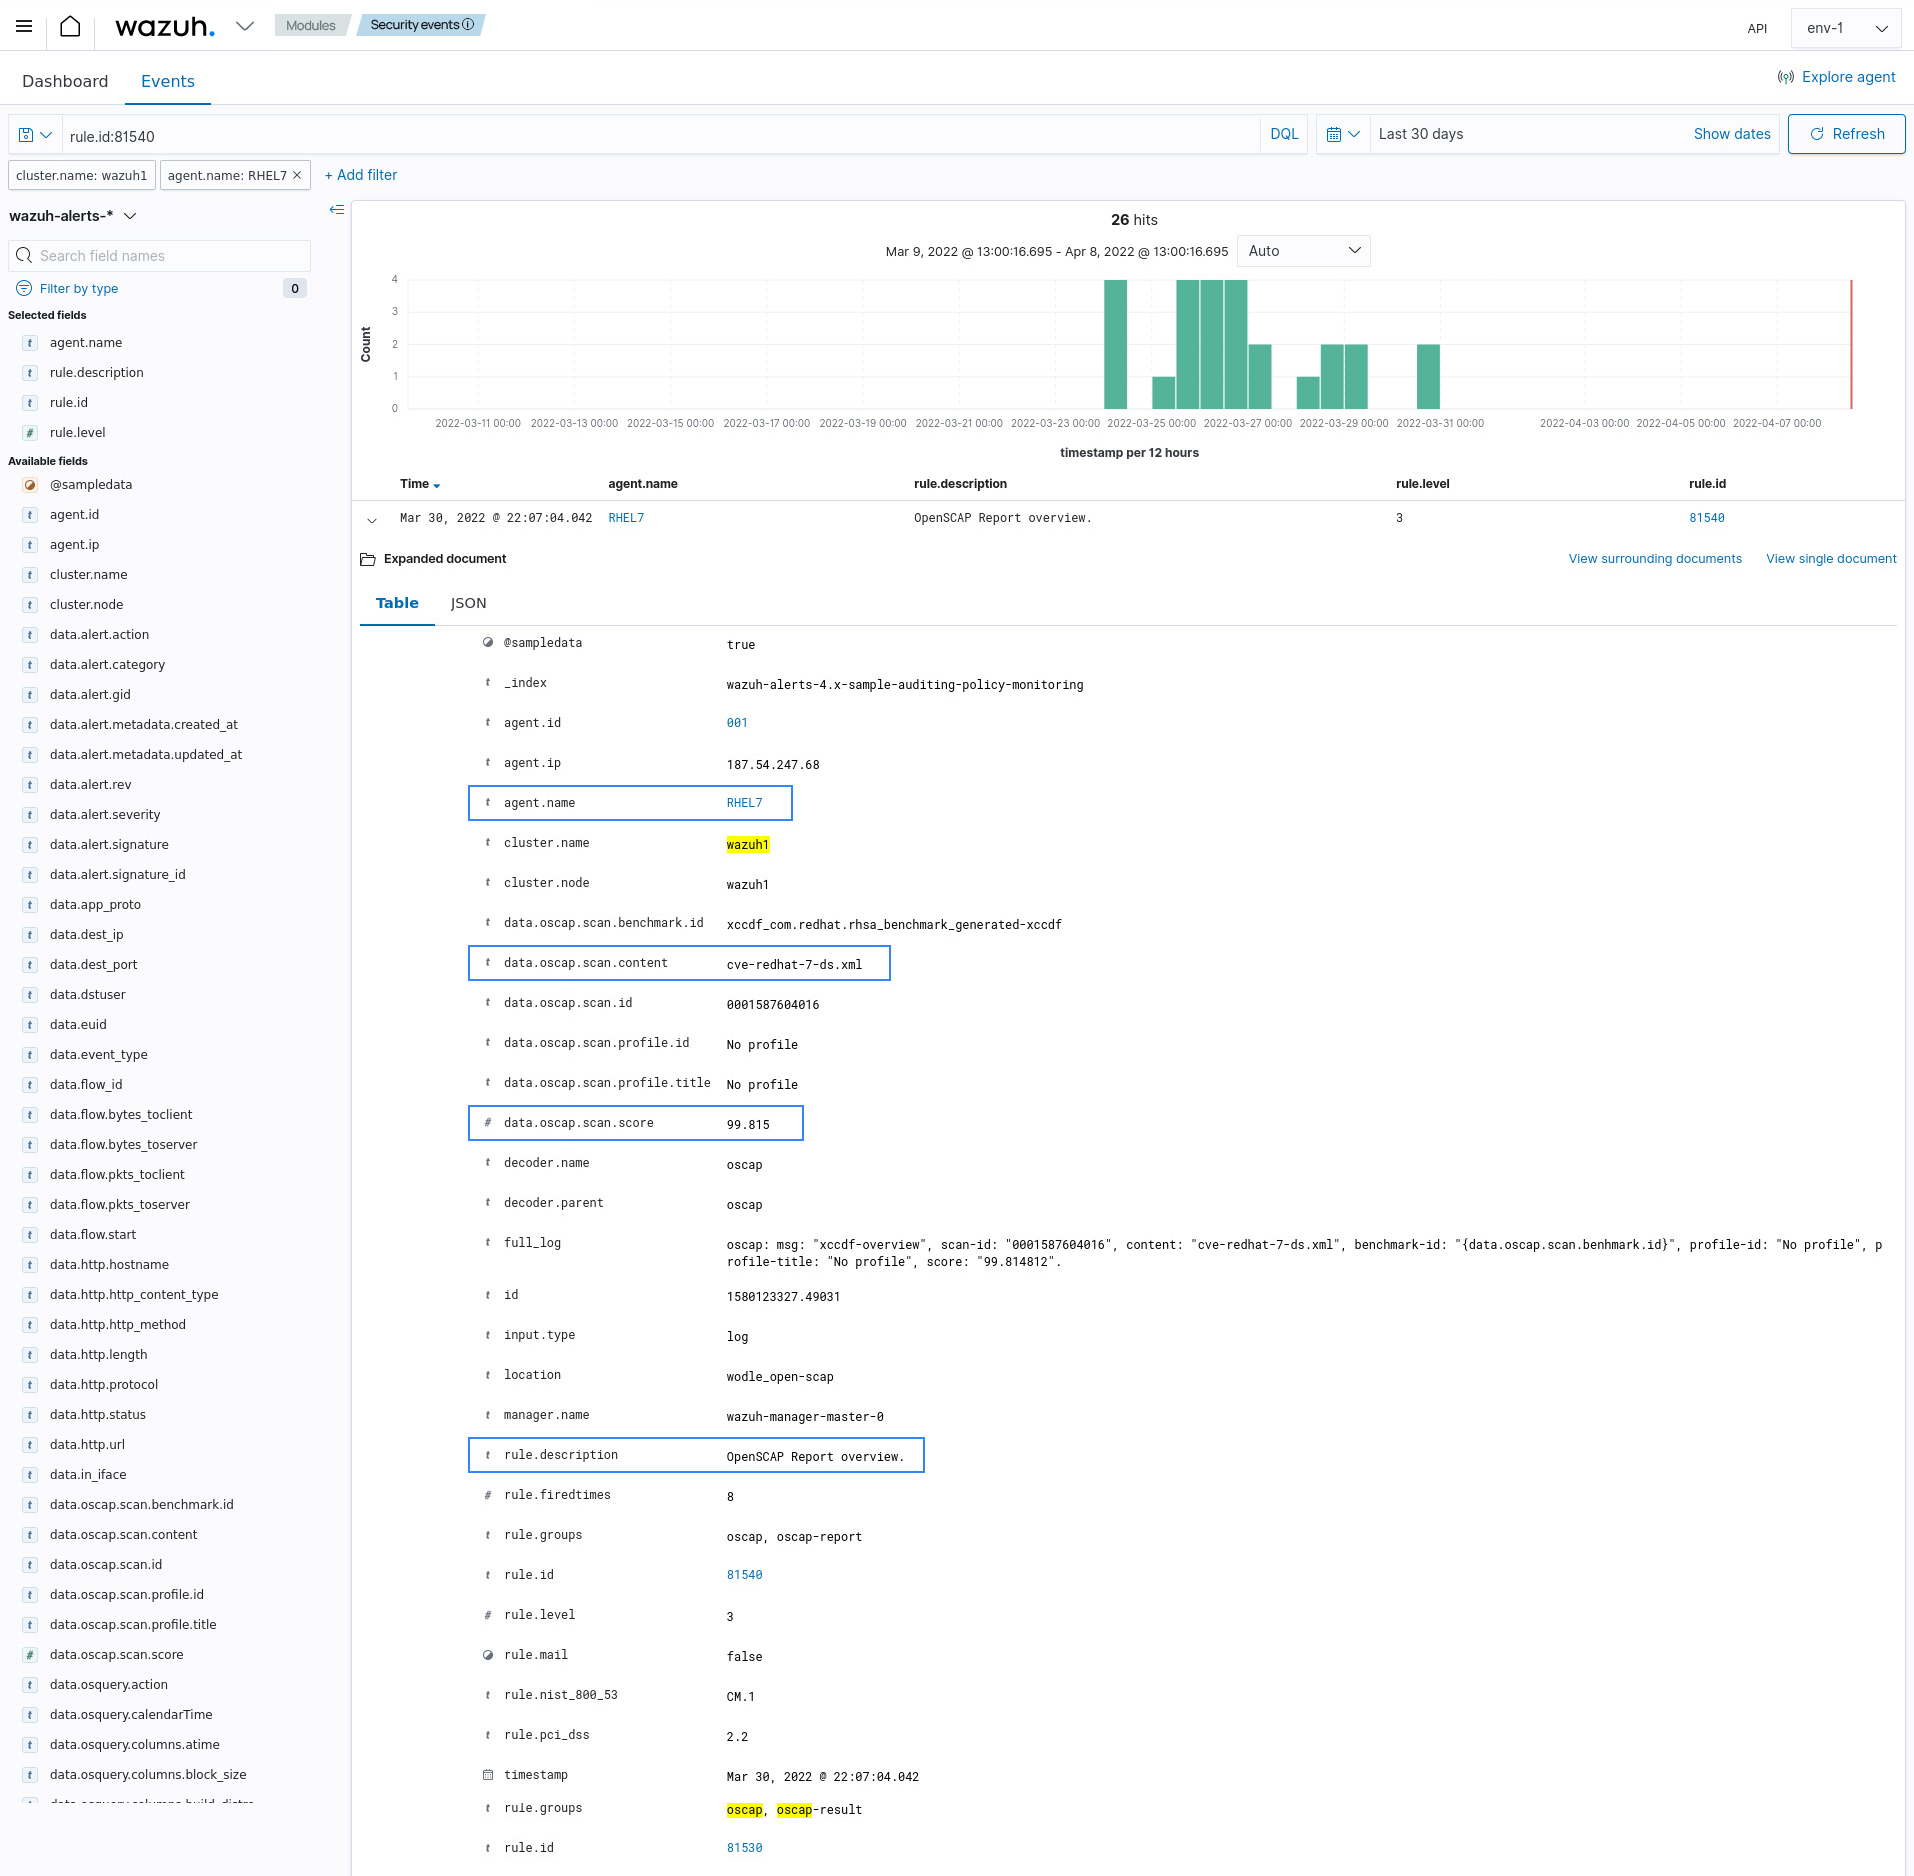Click the timestamp calendar type icon
Image resolution: width=1914 pixels, height=1876 pixels.
488,1775
